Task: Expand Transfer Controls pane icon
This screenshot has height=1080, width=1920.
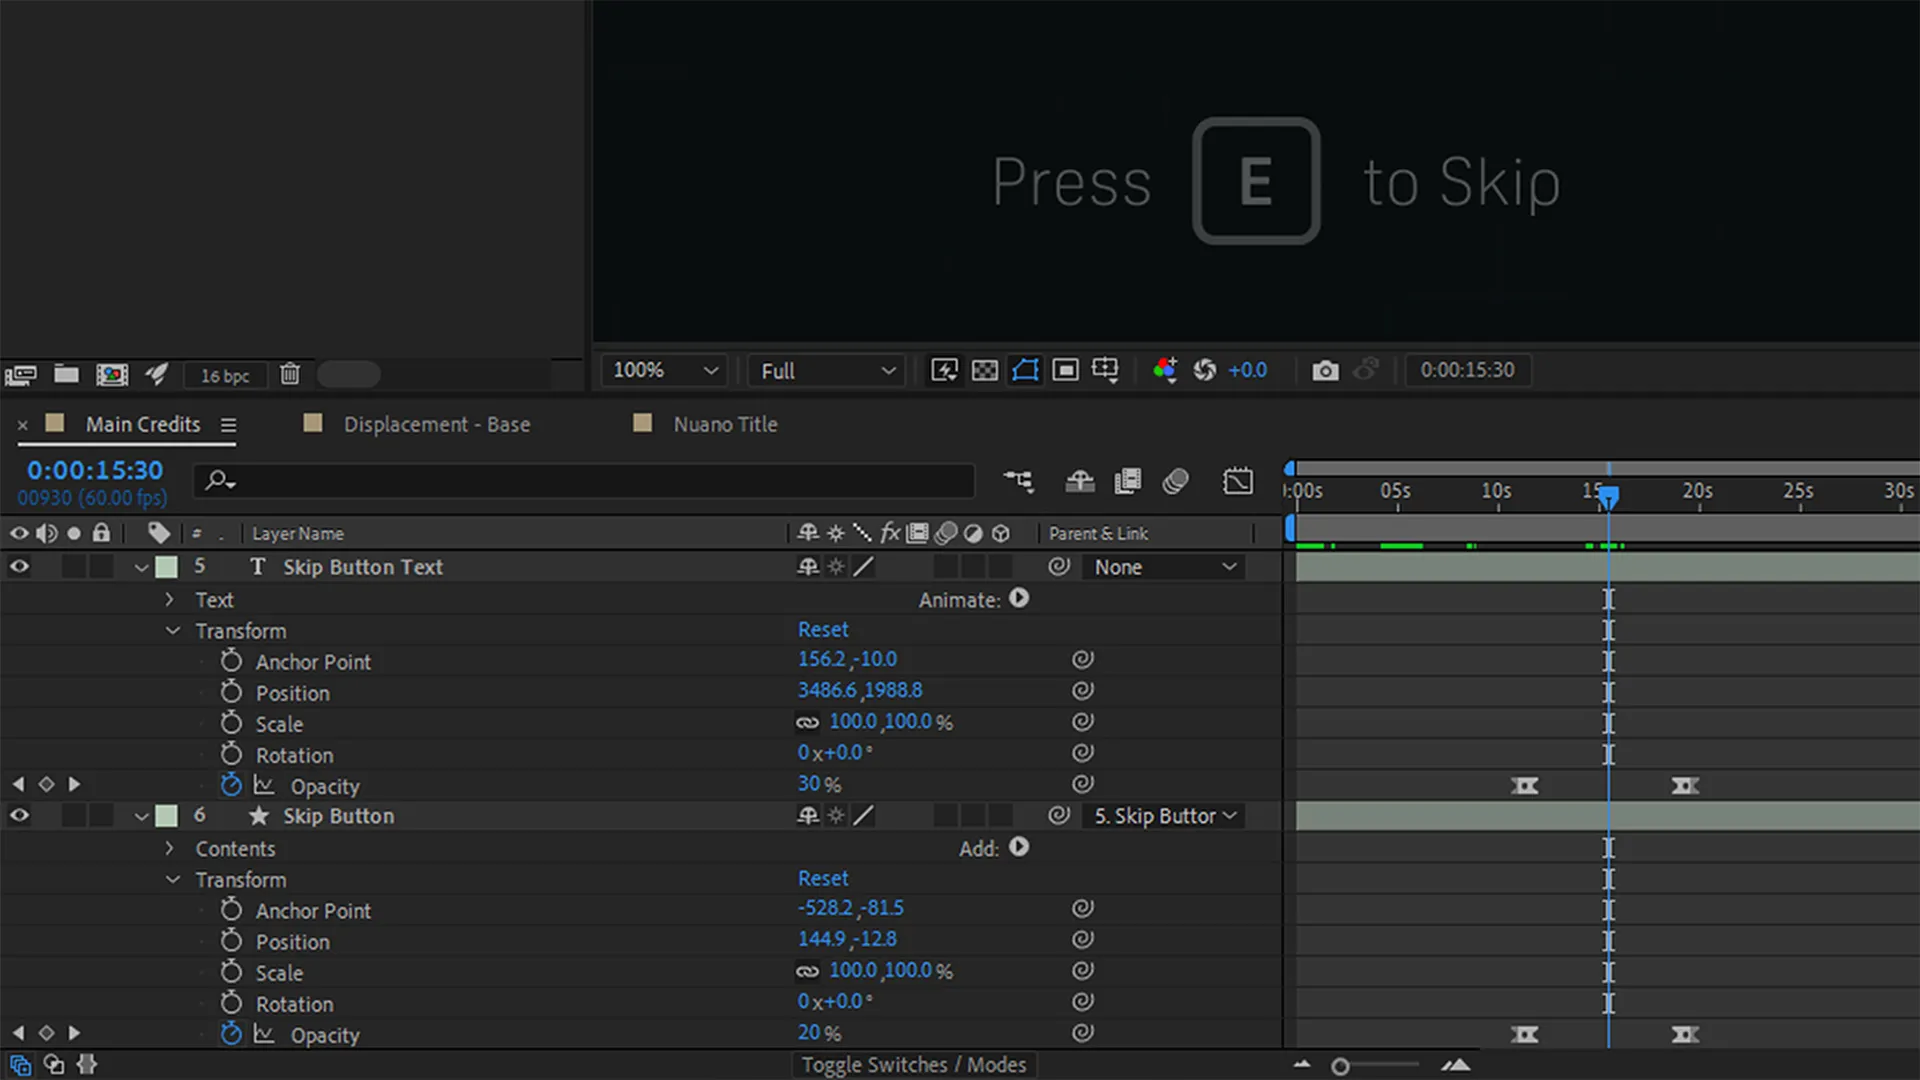Action: (54, 1065)
